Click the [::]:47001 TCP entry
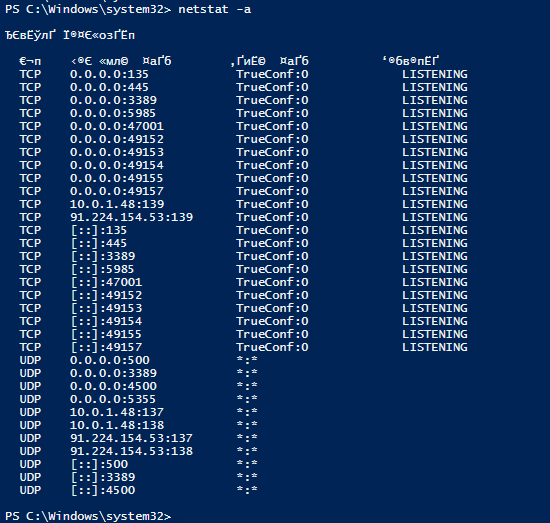 pyautogui.click(x=106, y=282)
